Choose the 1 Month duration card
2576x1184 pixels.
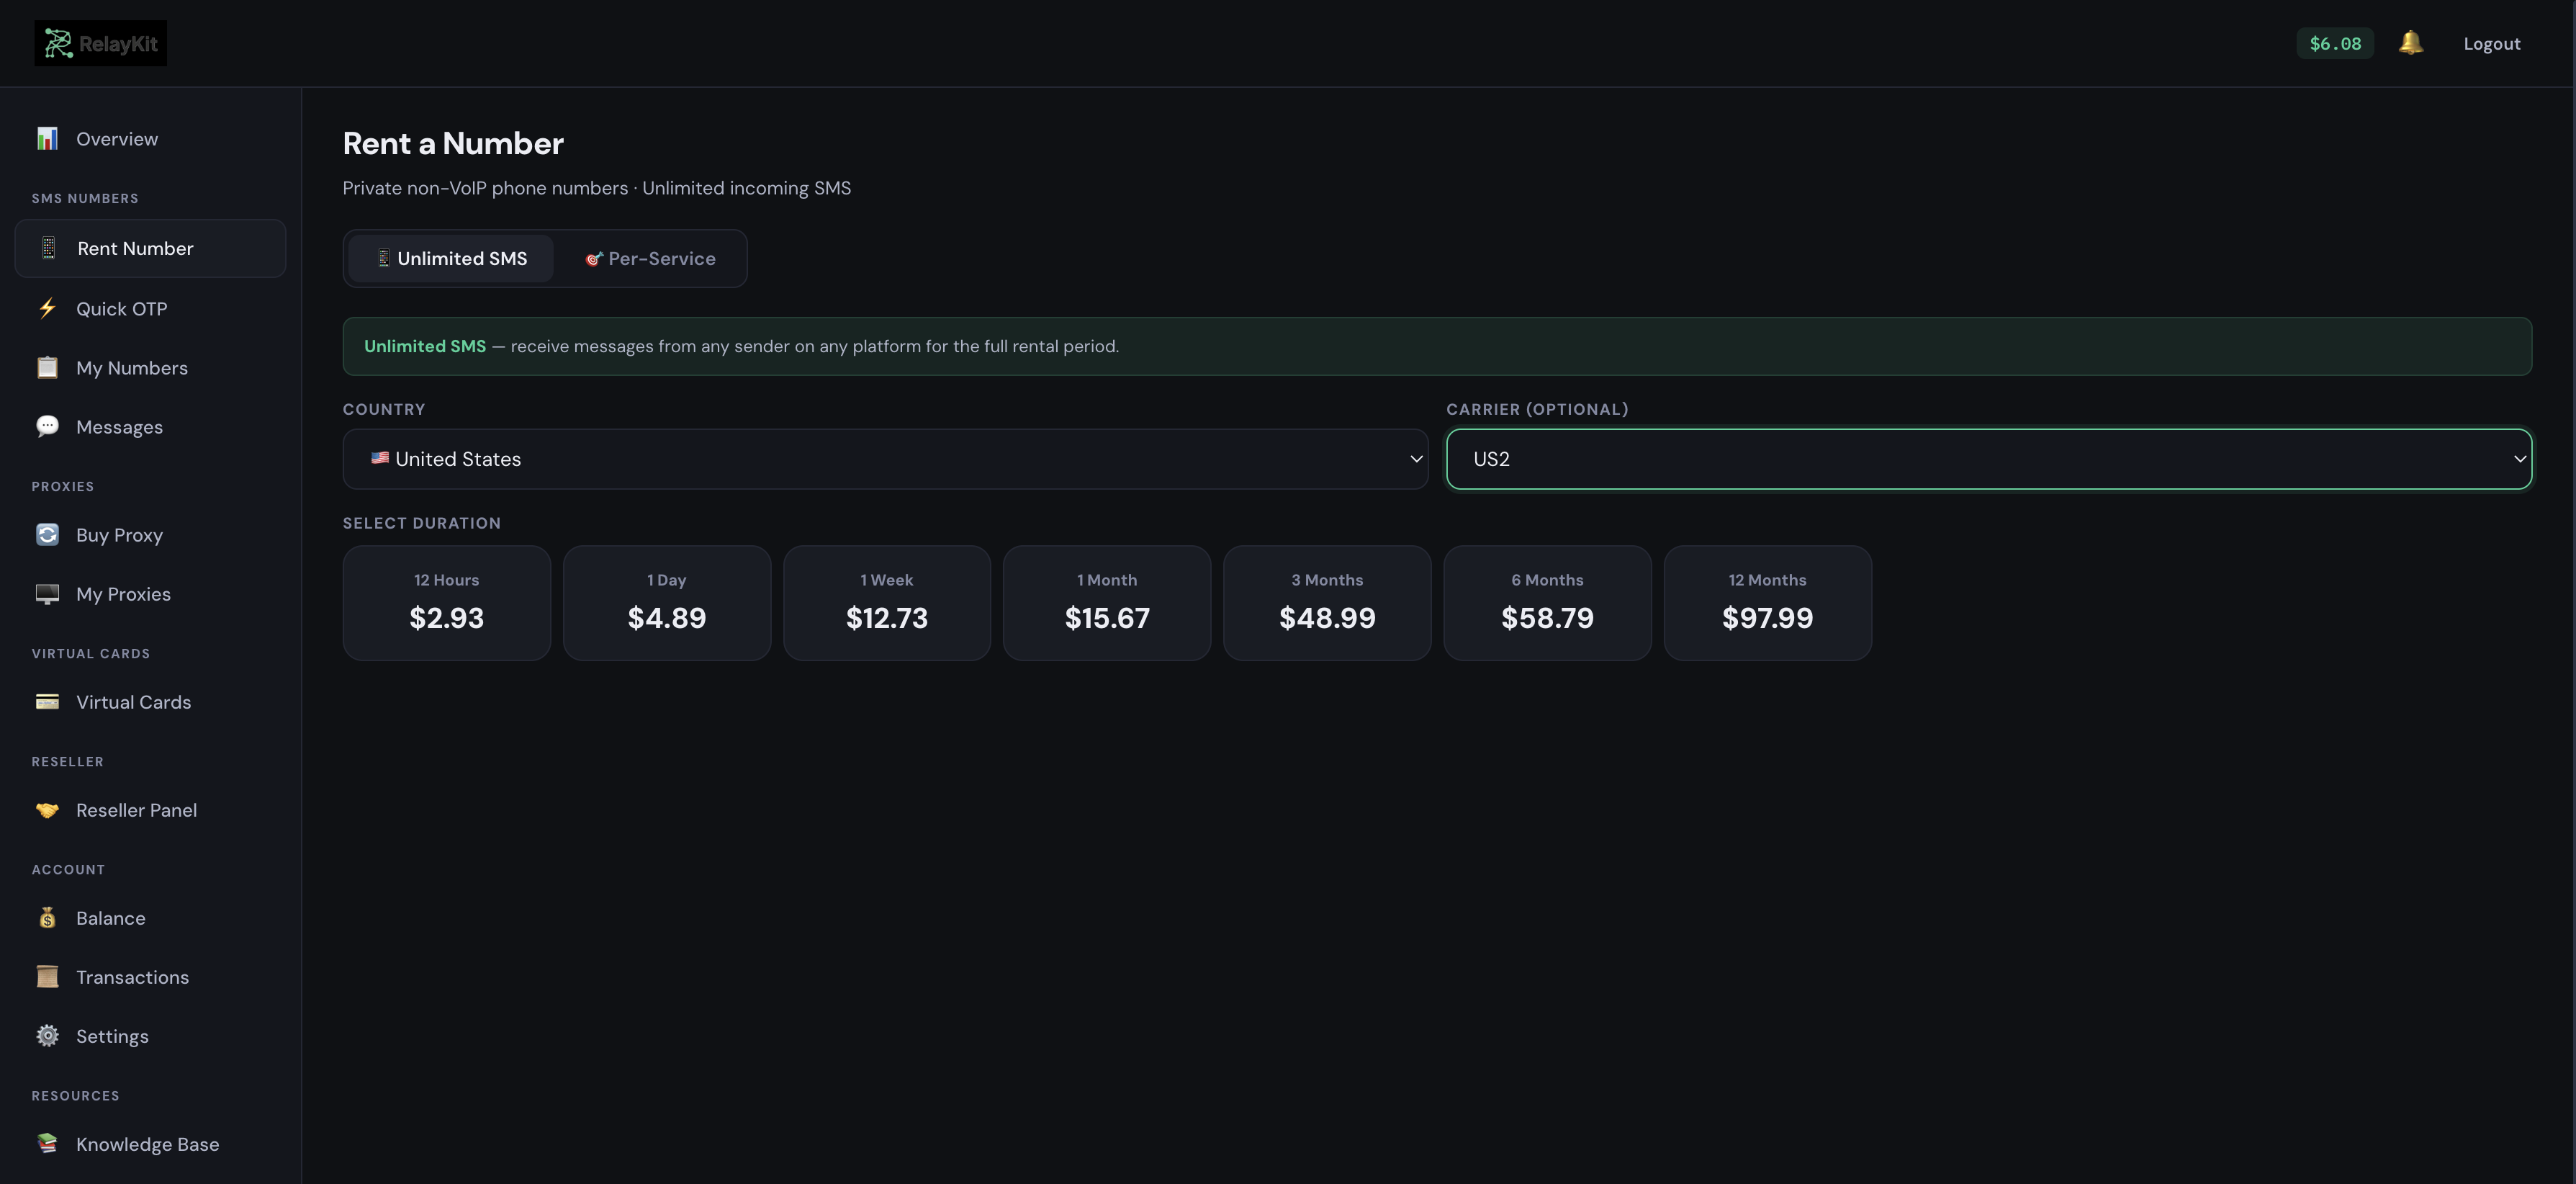(1106, 602)
